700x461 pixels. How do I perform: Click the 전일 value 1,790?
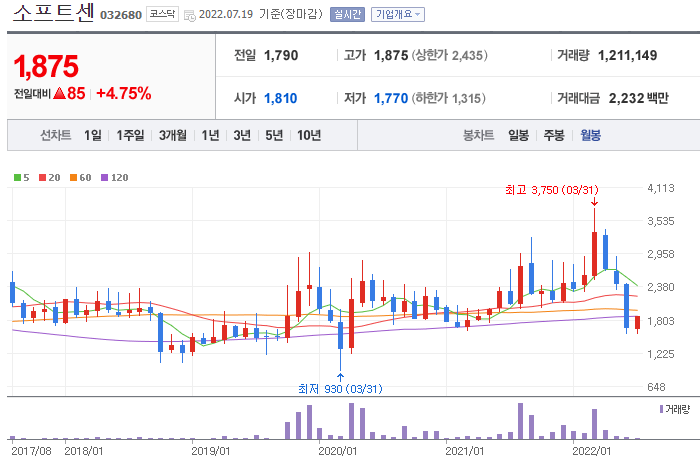click(x=281, y=55)
